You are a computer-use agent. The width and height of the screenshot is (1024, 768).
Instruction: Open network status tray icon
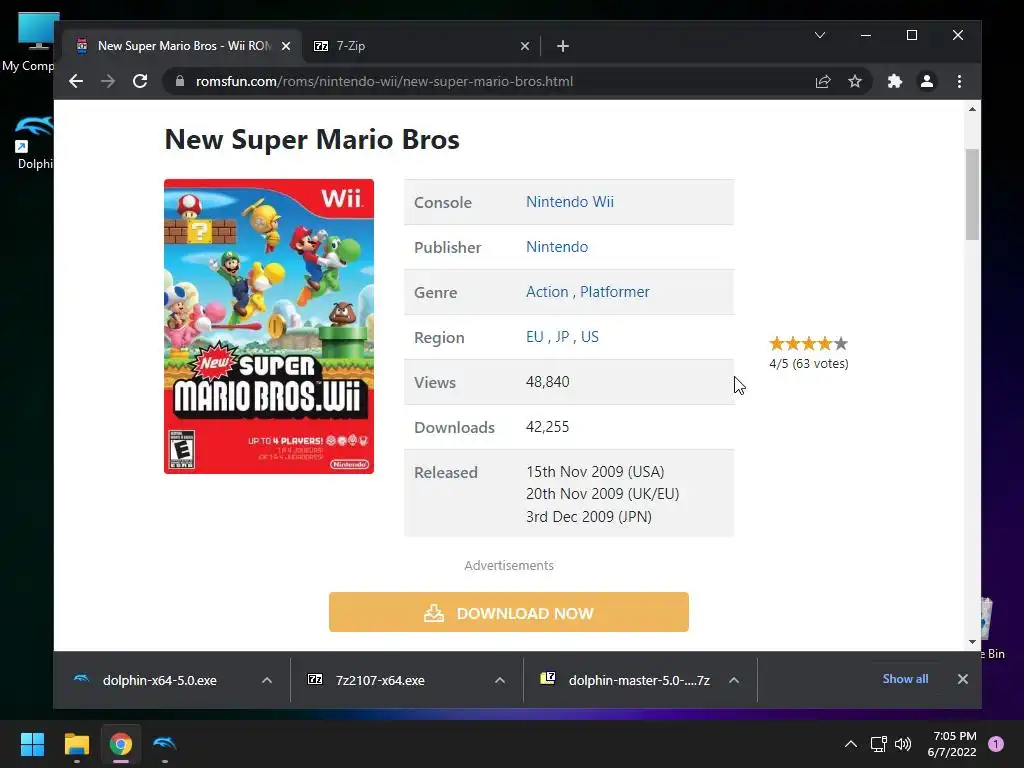[x=878, y=744]
